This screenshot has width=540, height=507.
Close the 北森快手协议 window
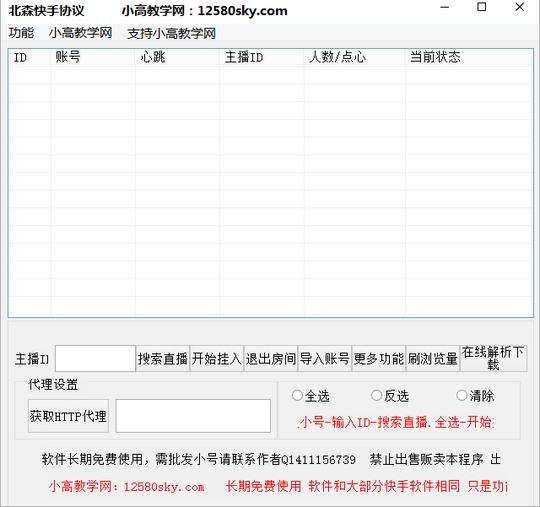pyautogui.click(x=519, y=7)
